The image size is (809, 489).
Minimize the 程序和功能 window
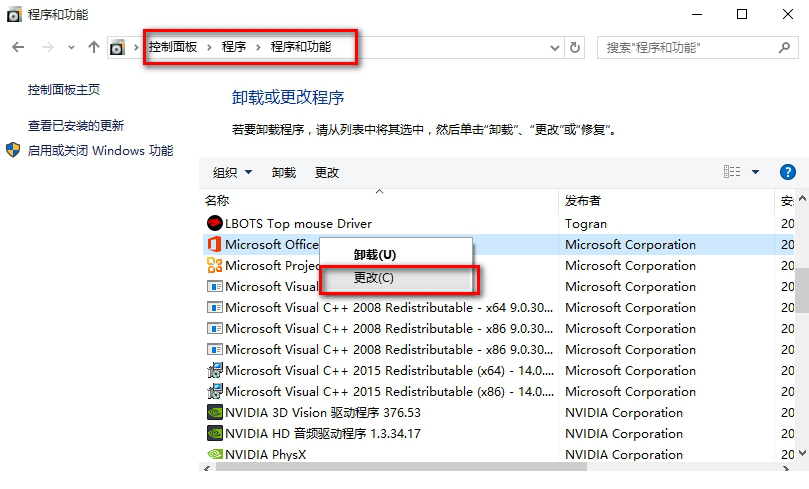697,14
